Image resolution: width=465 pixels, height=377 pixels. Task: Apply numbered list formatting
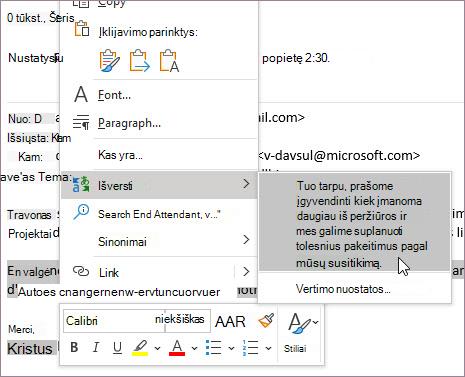click(250, 347)
